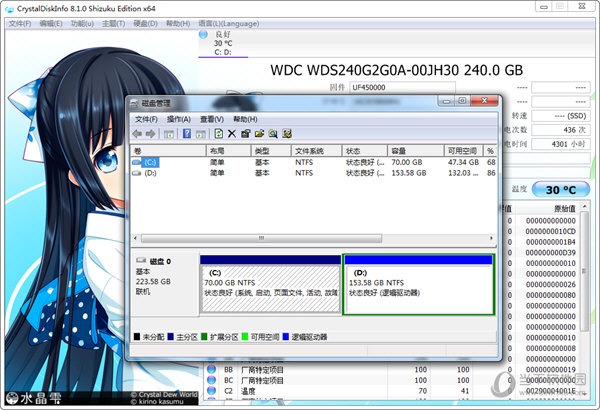Screen dimensions: 600x410
Task: Sort by the 容量 column header
Action: [x=416, y=151]
